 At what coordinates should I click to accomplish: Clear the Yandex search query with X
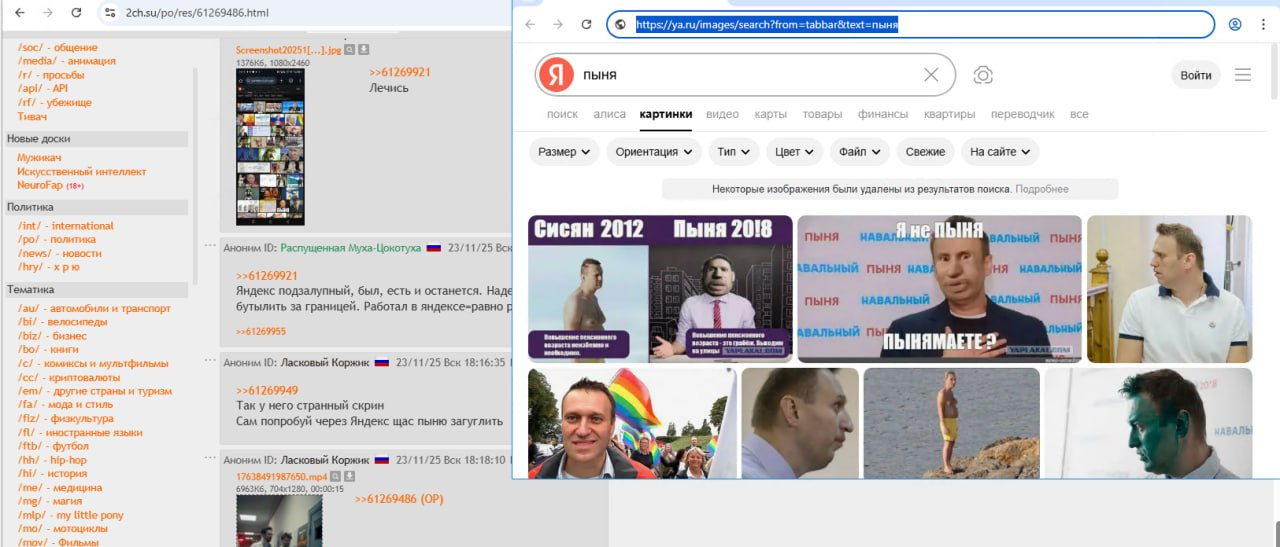tap(931, 75)
